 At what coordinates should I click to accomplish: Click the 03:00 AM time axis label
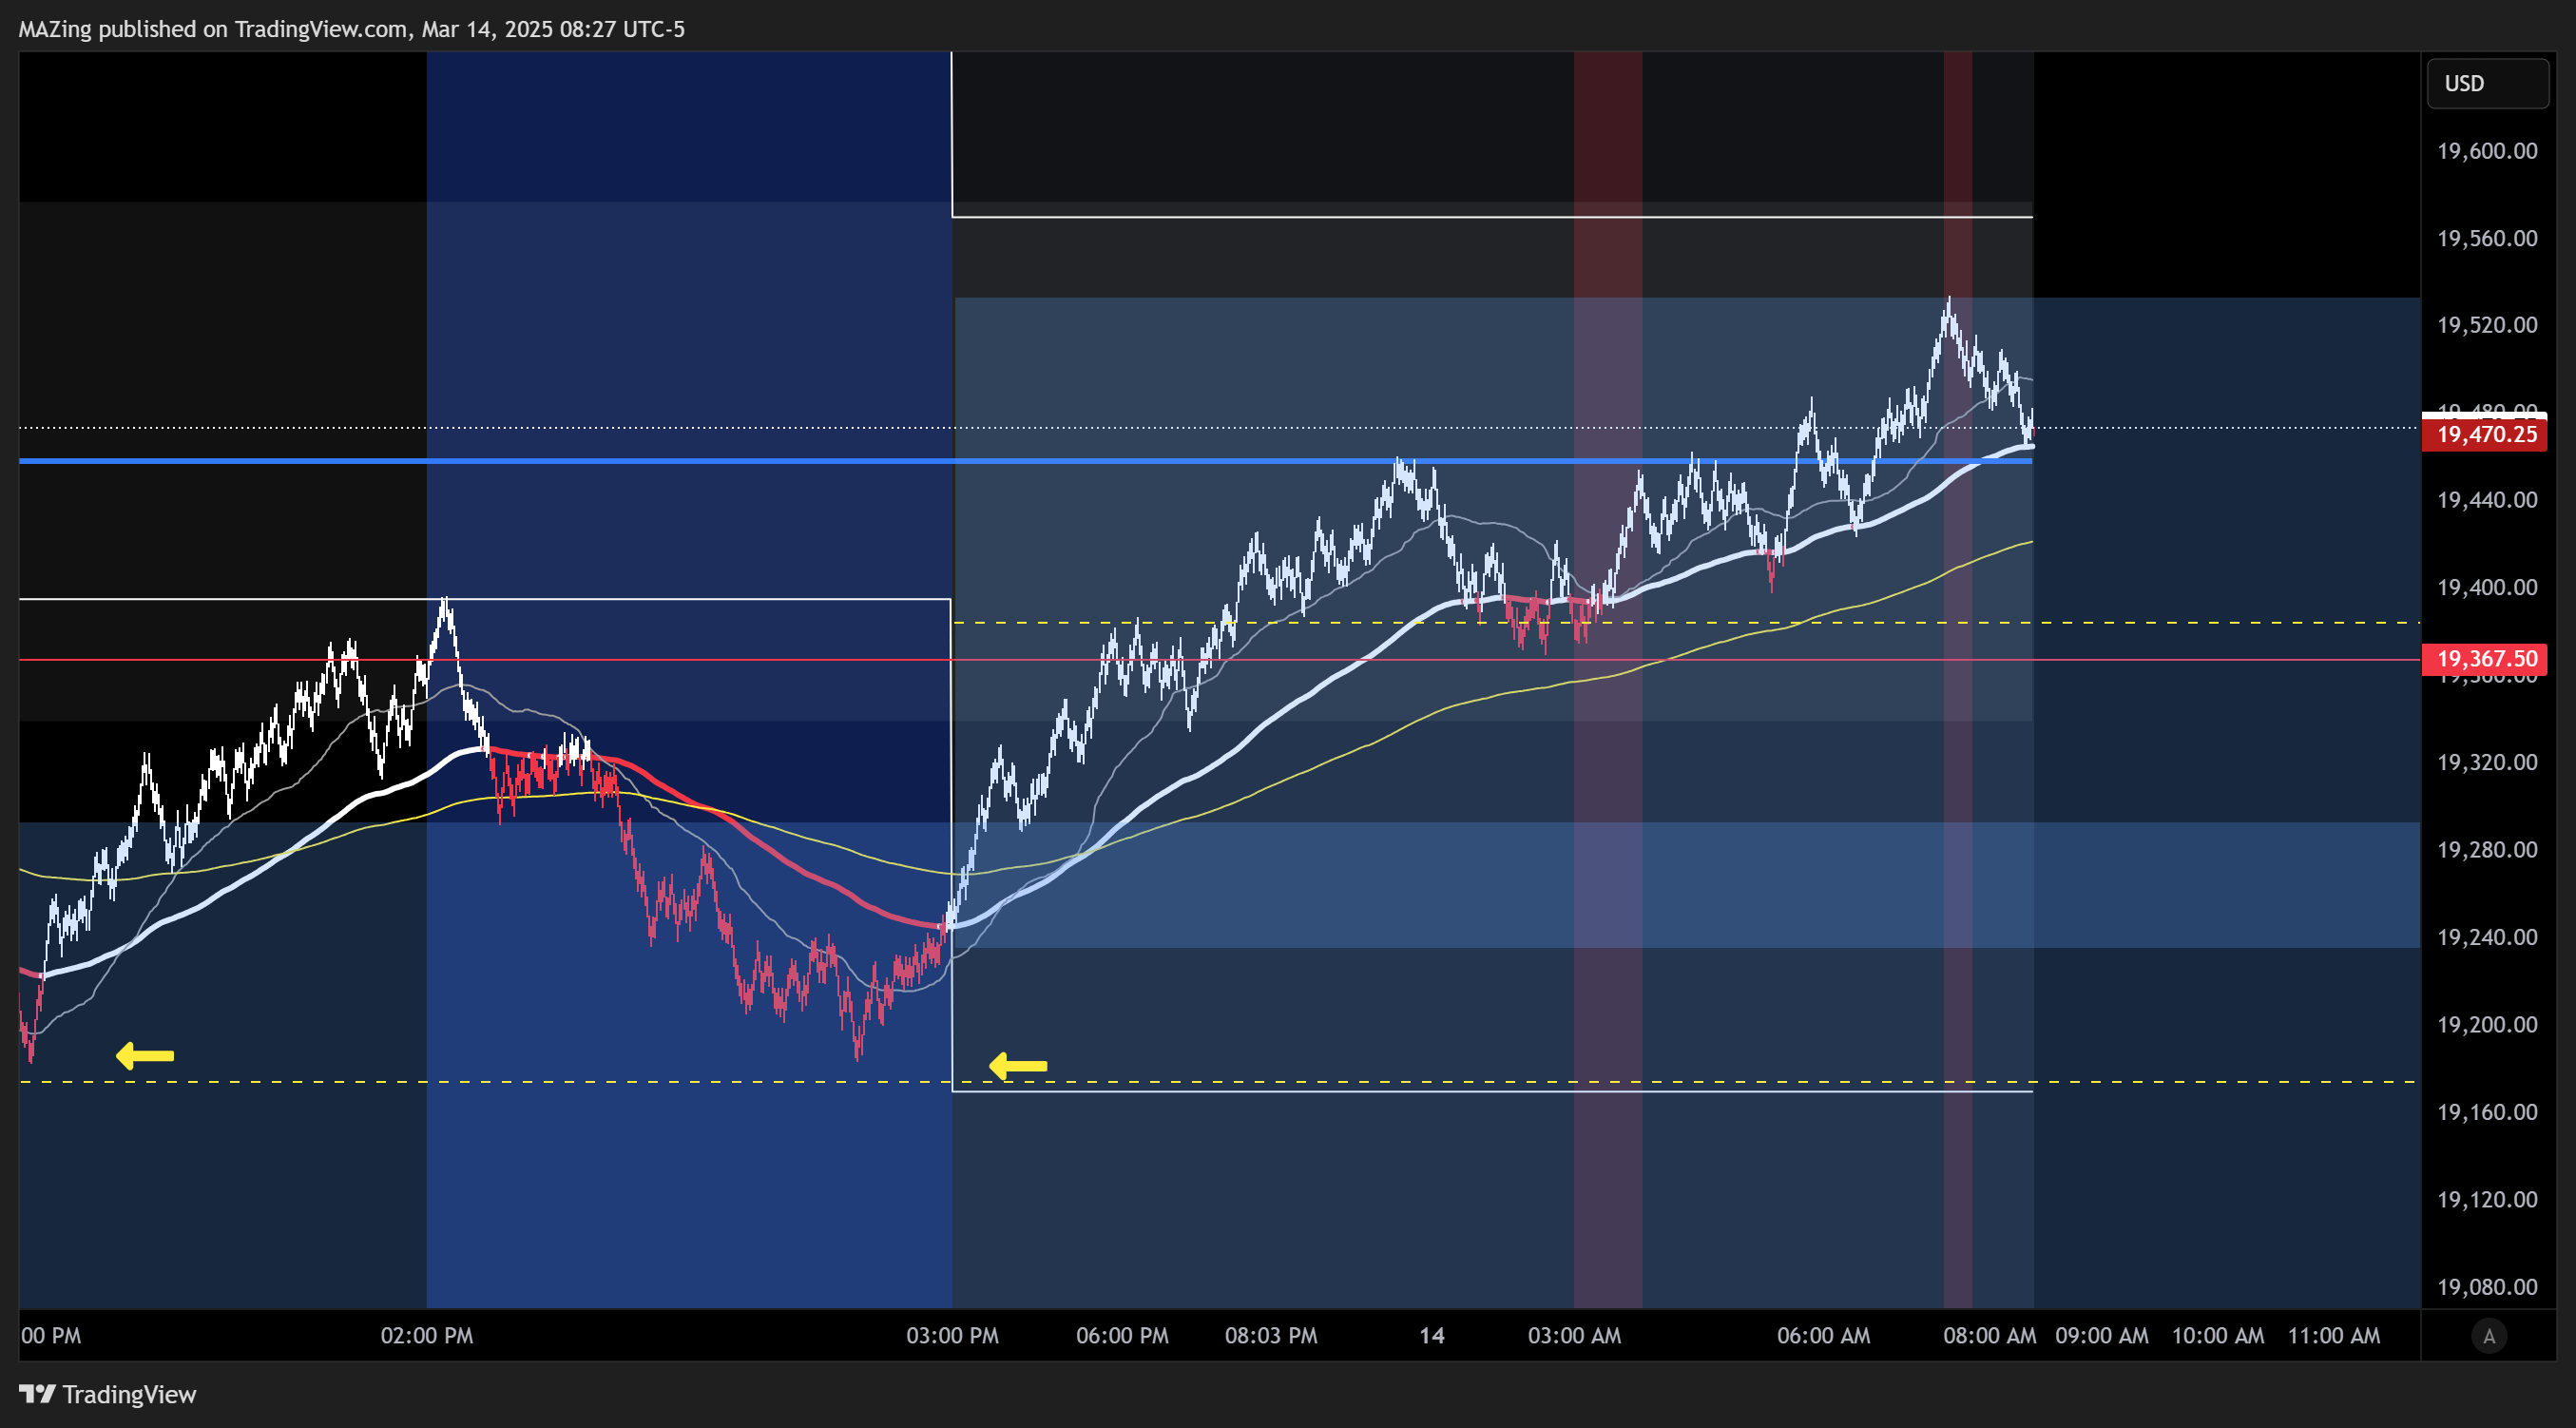click(x=1575, y=1336)
